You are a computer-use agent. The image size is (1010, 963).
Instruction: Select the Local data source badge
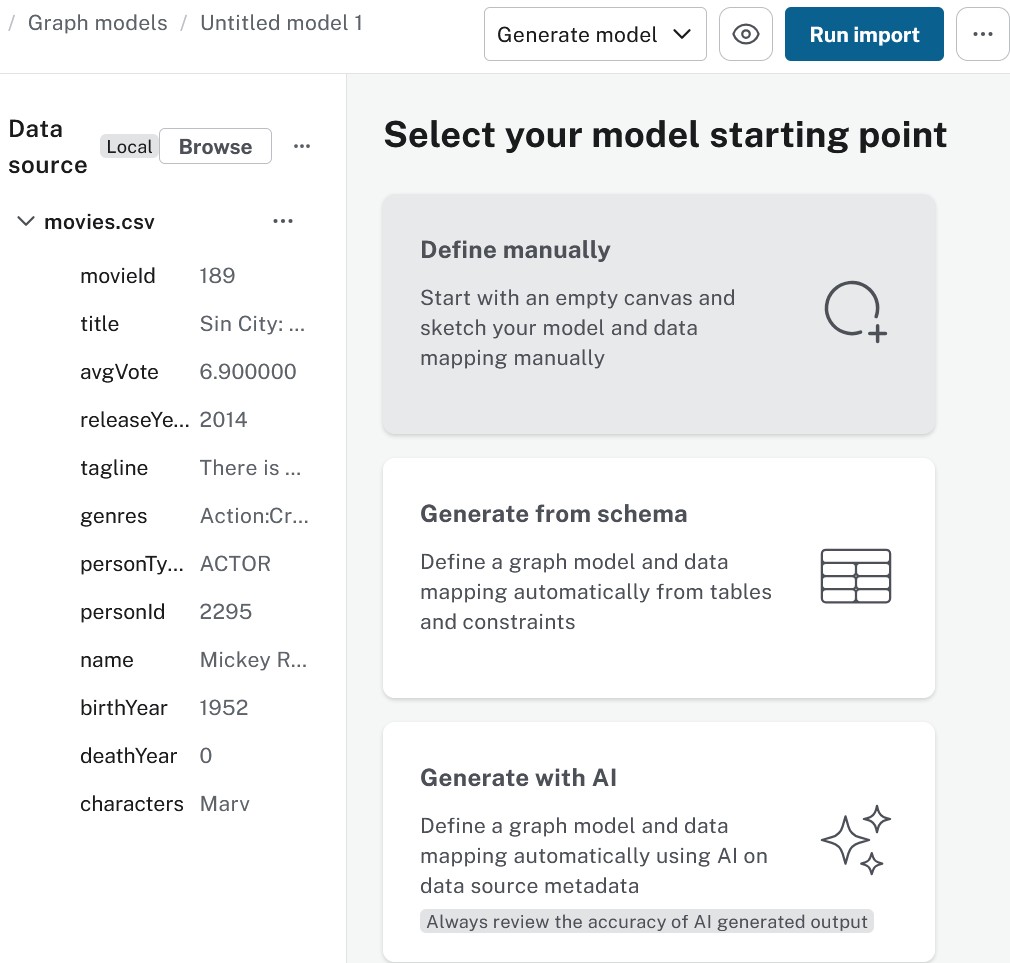130,146
